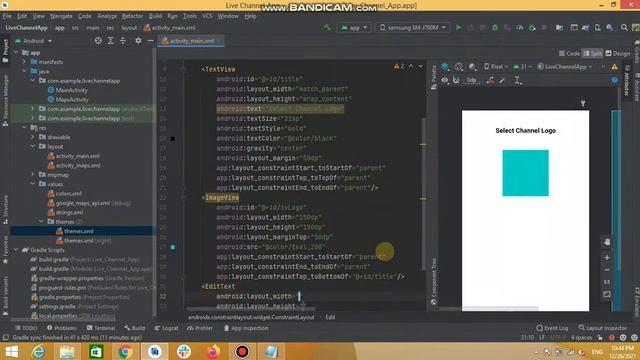Toggle view options eye icon
This screenshot has height=360, width=640.
click(444, 80)
